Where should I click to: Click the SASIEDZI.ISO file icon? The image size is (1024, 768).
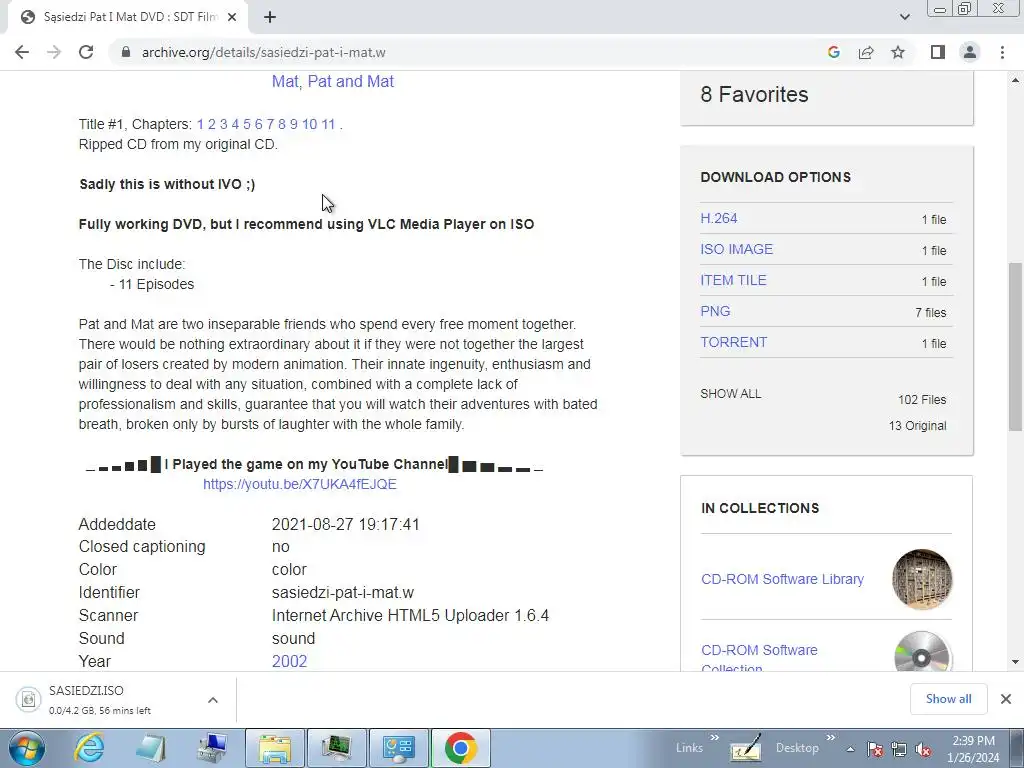coord(28,699)
